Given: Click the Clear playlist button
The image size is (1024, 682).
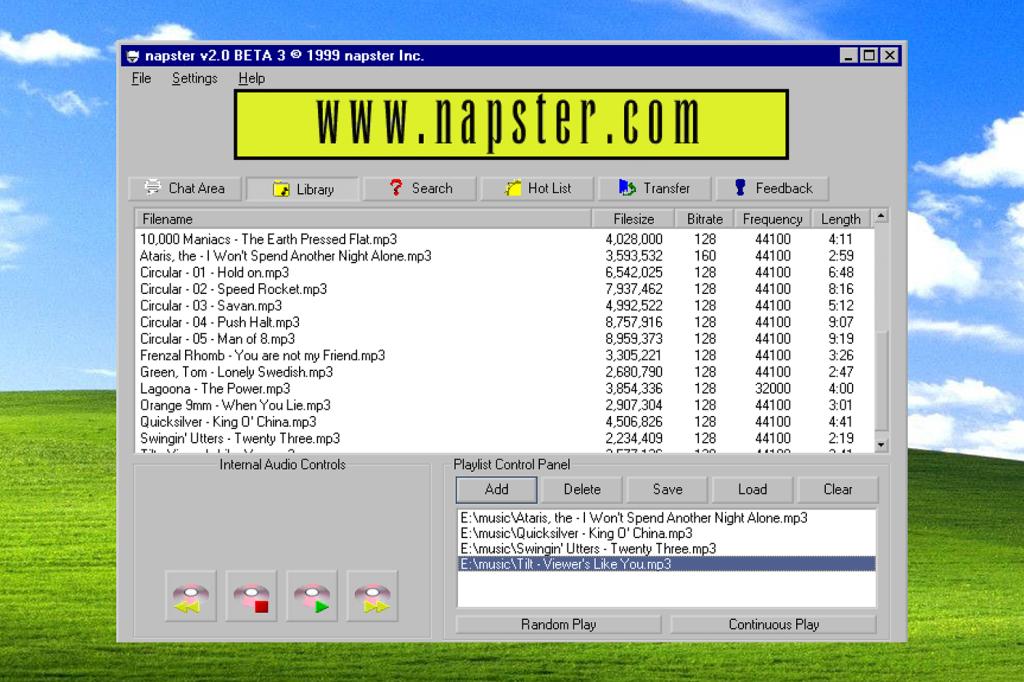Looking at the screenshot, I should click(x=838, y=489).
